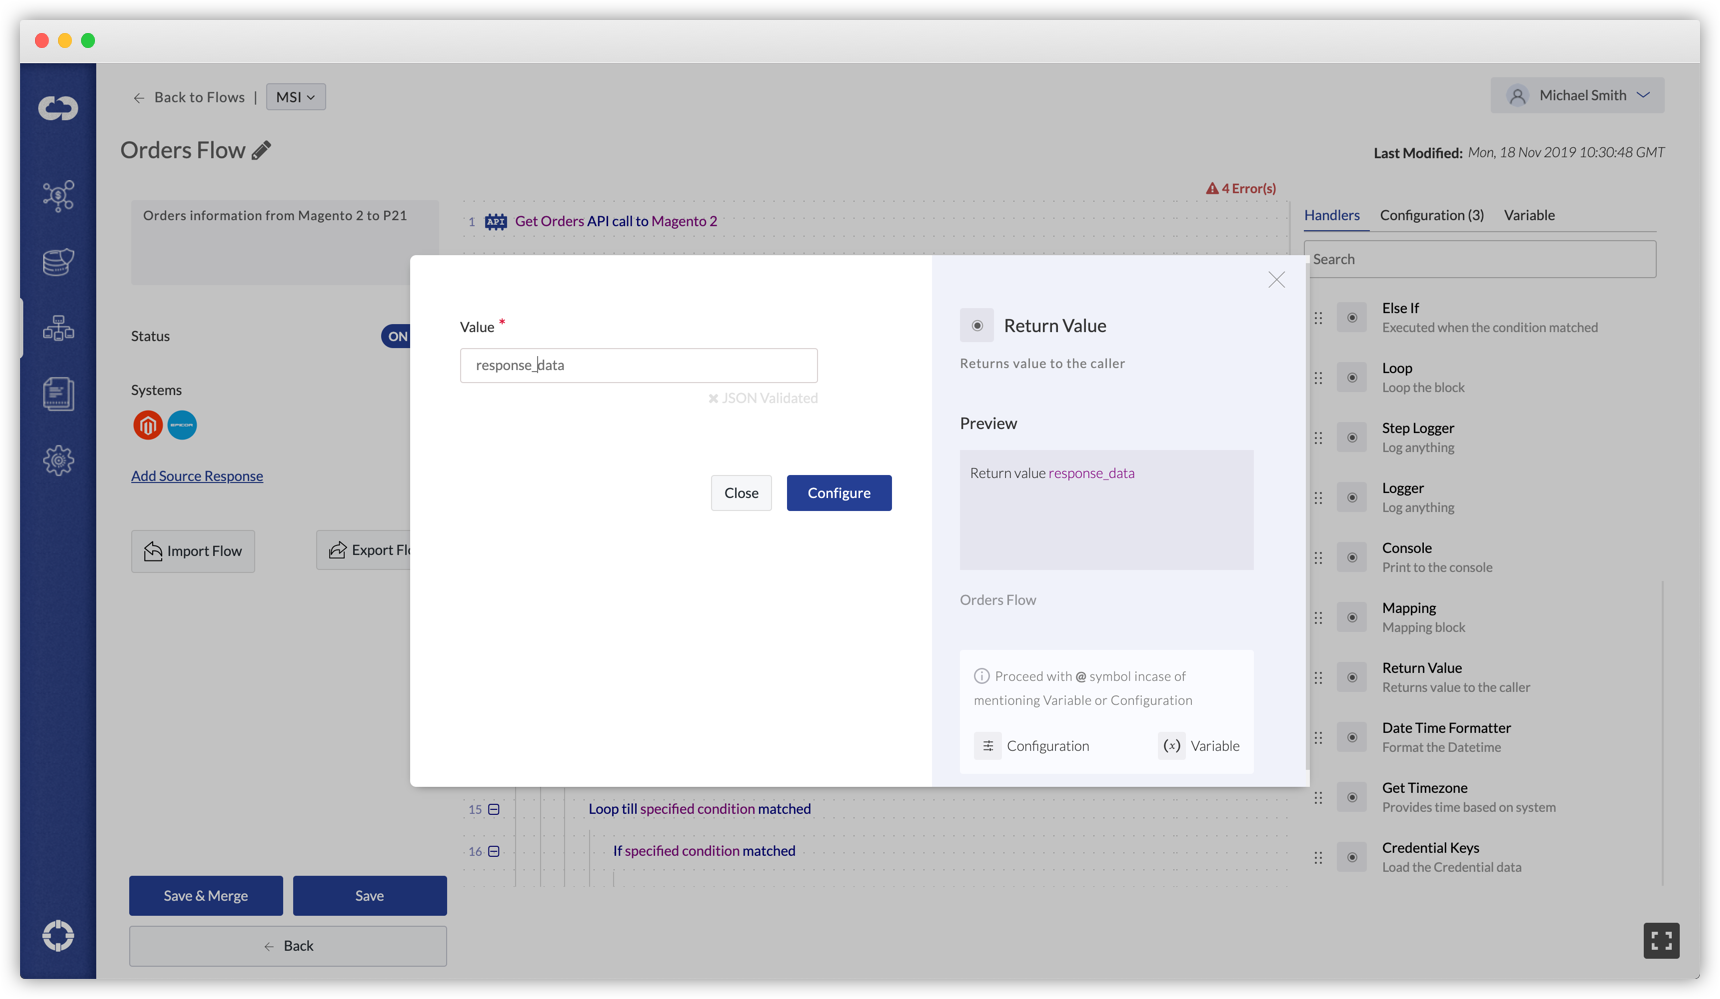1720x999 pixels.
Task: Expand the Michael Smith user menu
Action: (x=1577, y=95)
